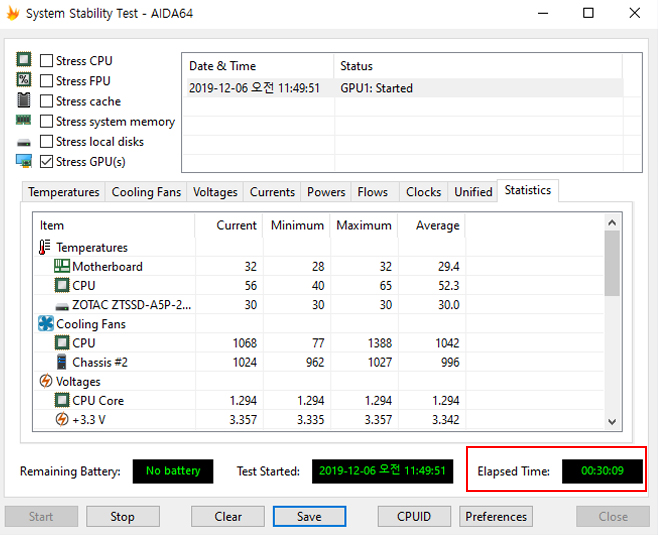Screen dimensions: 658x535
Task: Click the Voltages group heading
Action: point(78,381)
